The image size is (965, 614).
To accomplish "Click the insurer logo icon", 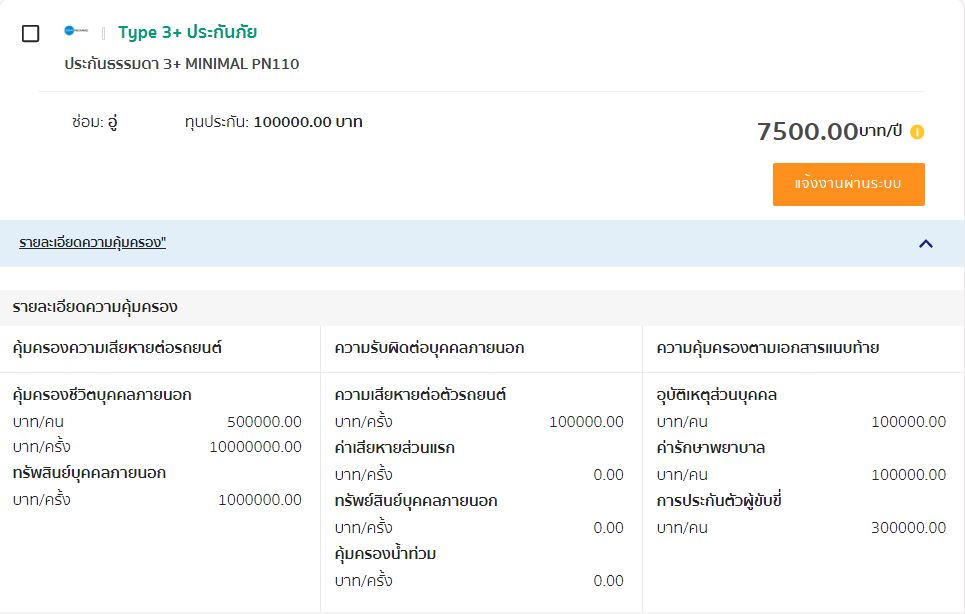I will click(x=77, y=32).
